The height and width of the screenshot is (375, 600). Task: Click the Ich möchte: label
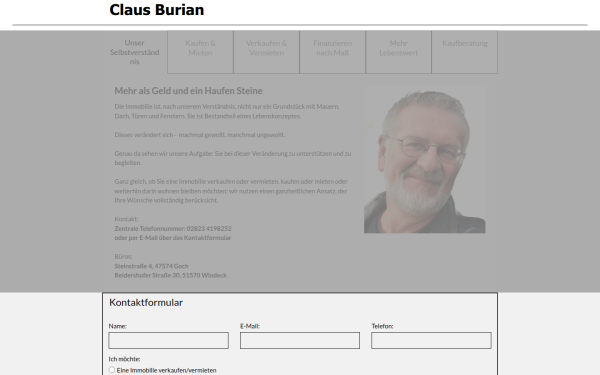124,359
